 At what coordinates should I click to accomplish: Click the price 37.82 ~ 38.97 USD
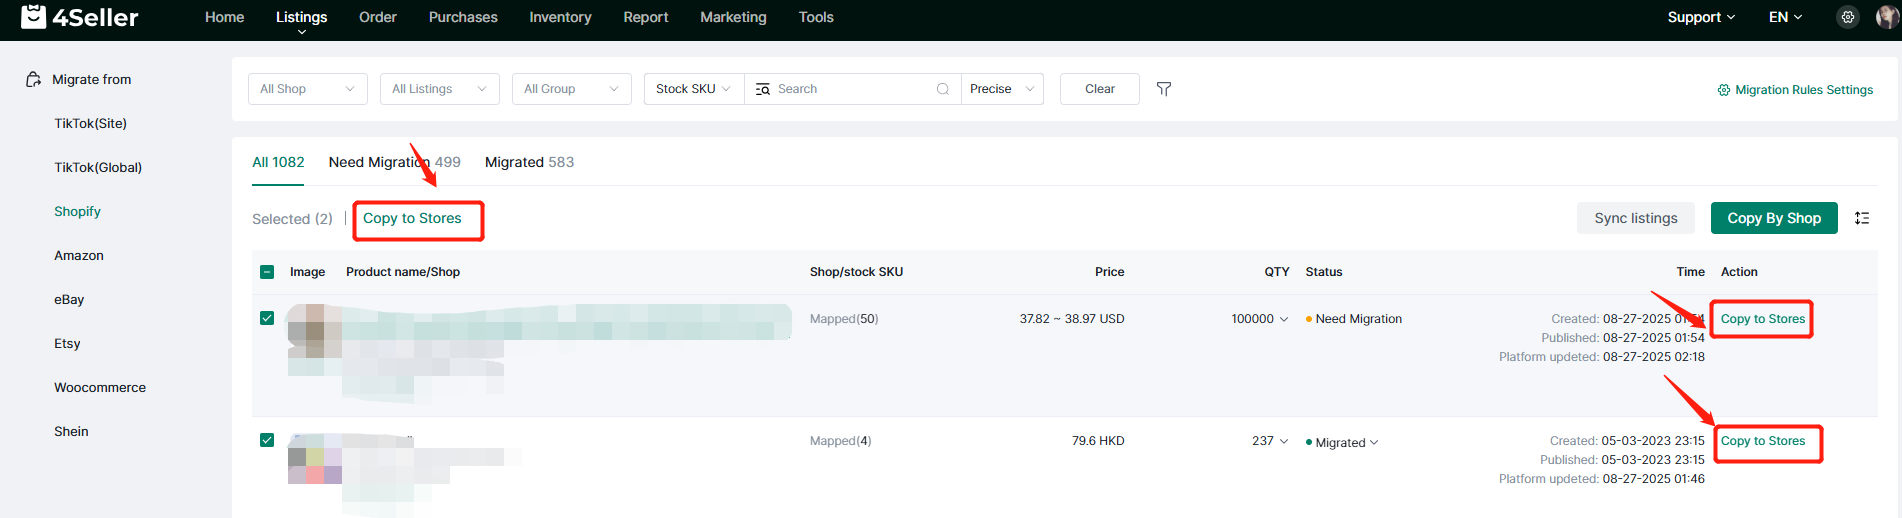(x=1072, y=319)
